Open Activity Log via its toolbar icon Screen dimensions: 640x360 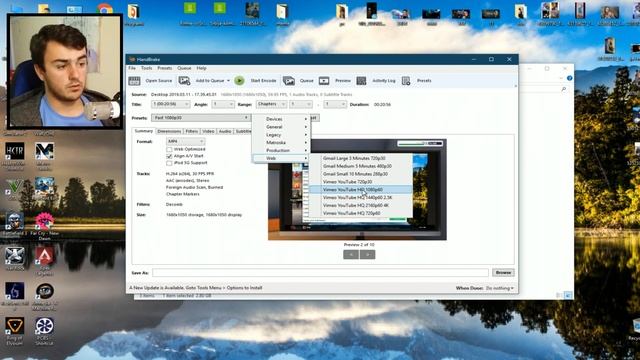[x=361, y=81]
